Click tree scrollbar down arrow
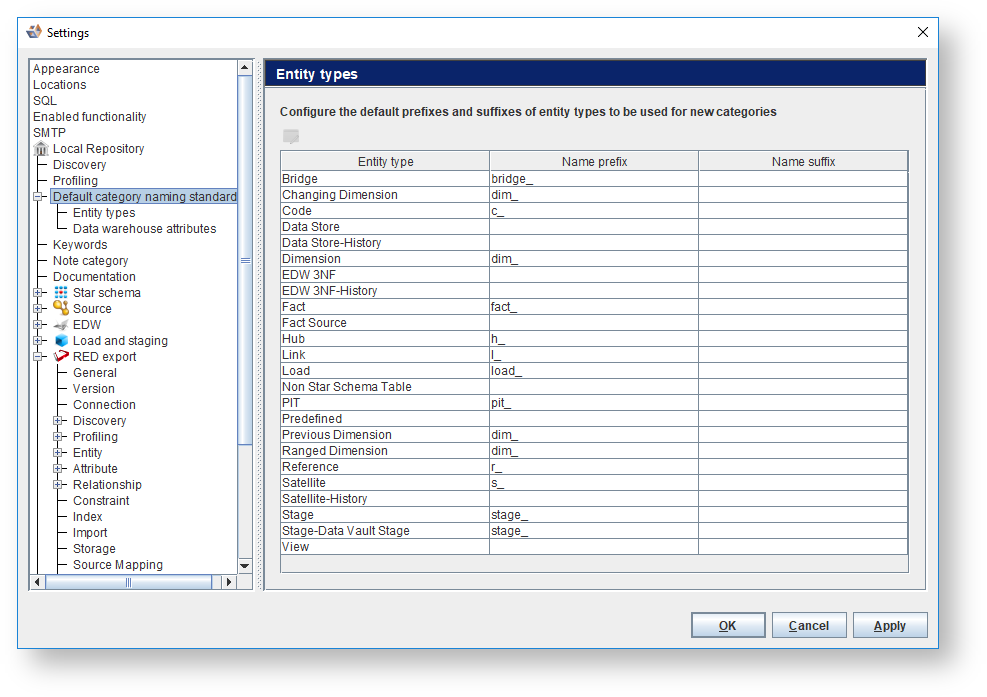This screenshot has height=697, width=987. pos(245,565)
